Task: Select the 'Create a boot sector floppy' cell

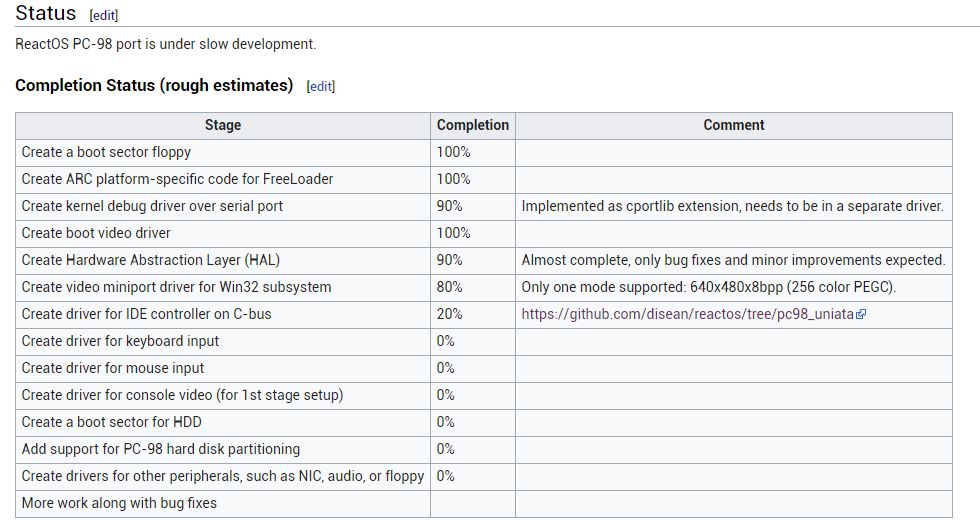Action: tap(106, 152)
